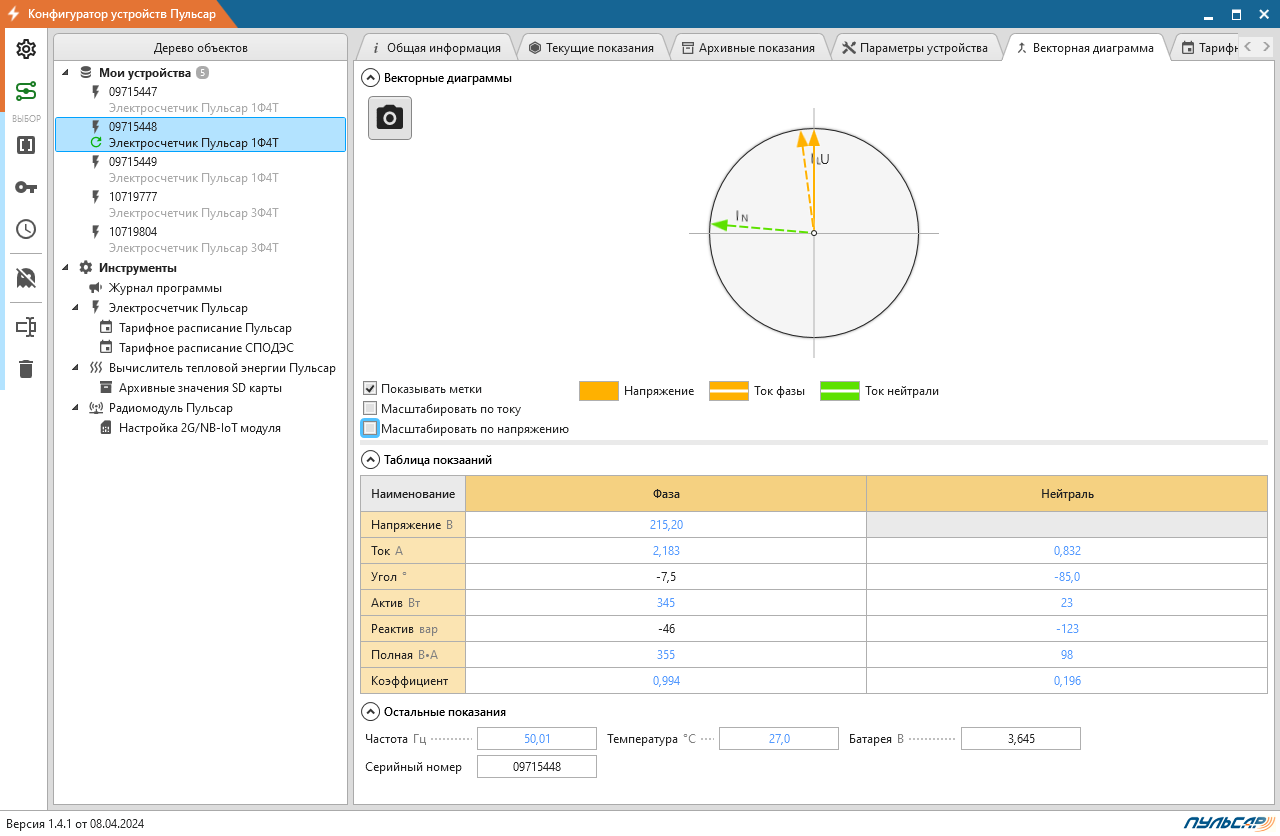Click the brackets icon in the left sidebar
Viewport: 1280px width, 836px height.
pos(26,145)
